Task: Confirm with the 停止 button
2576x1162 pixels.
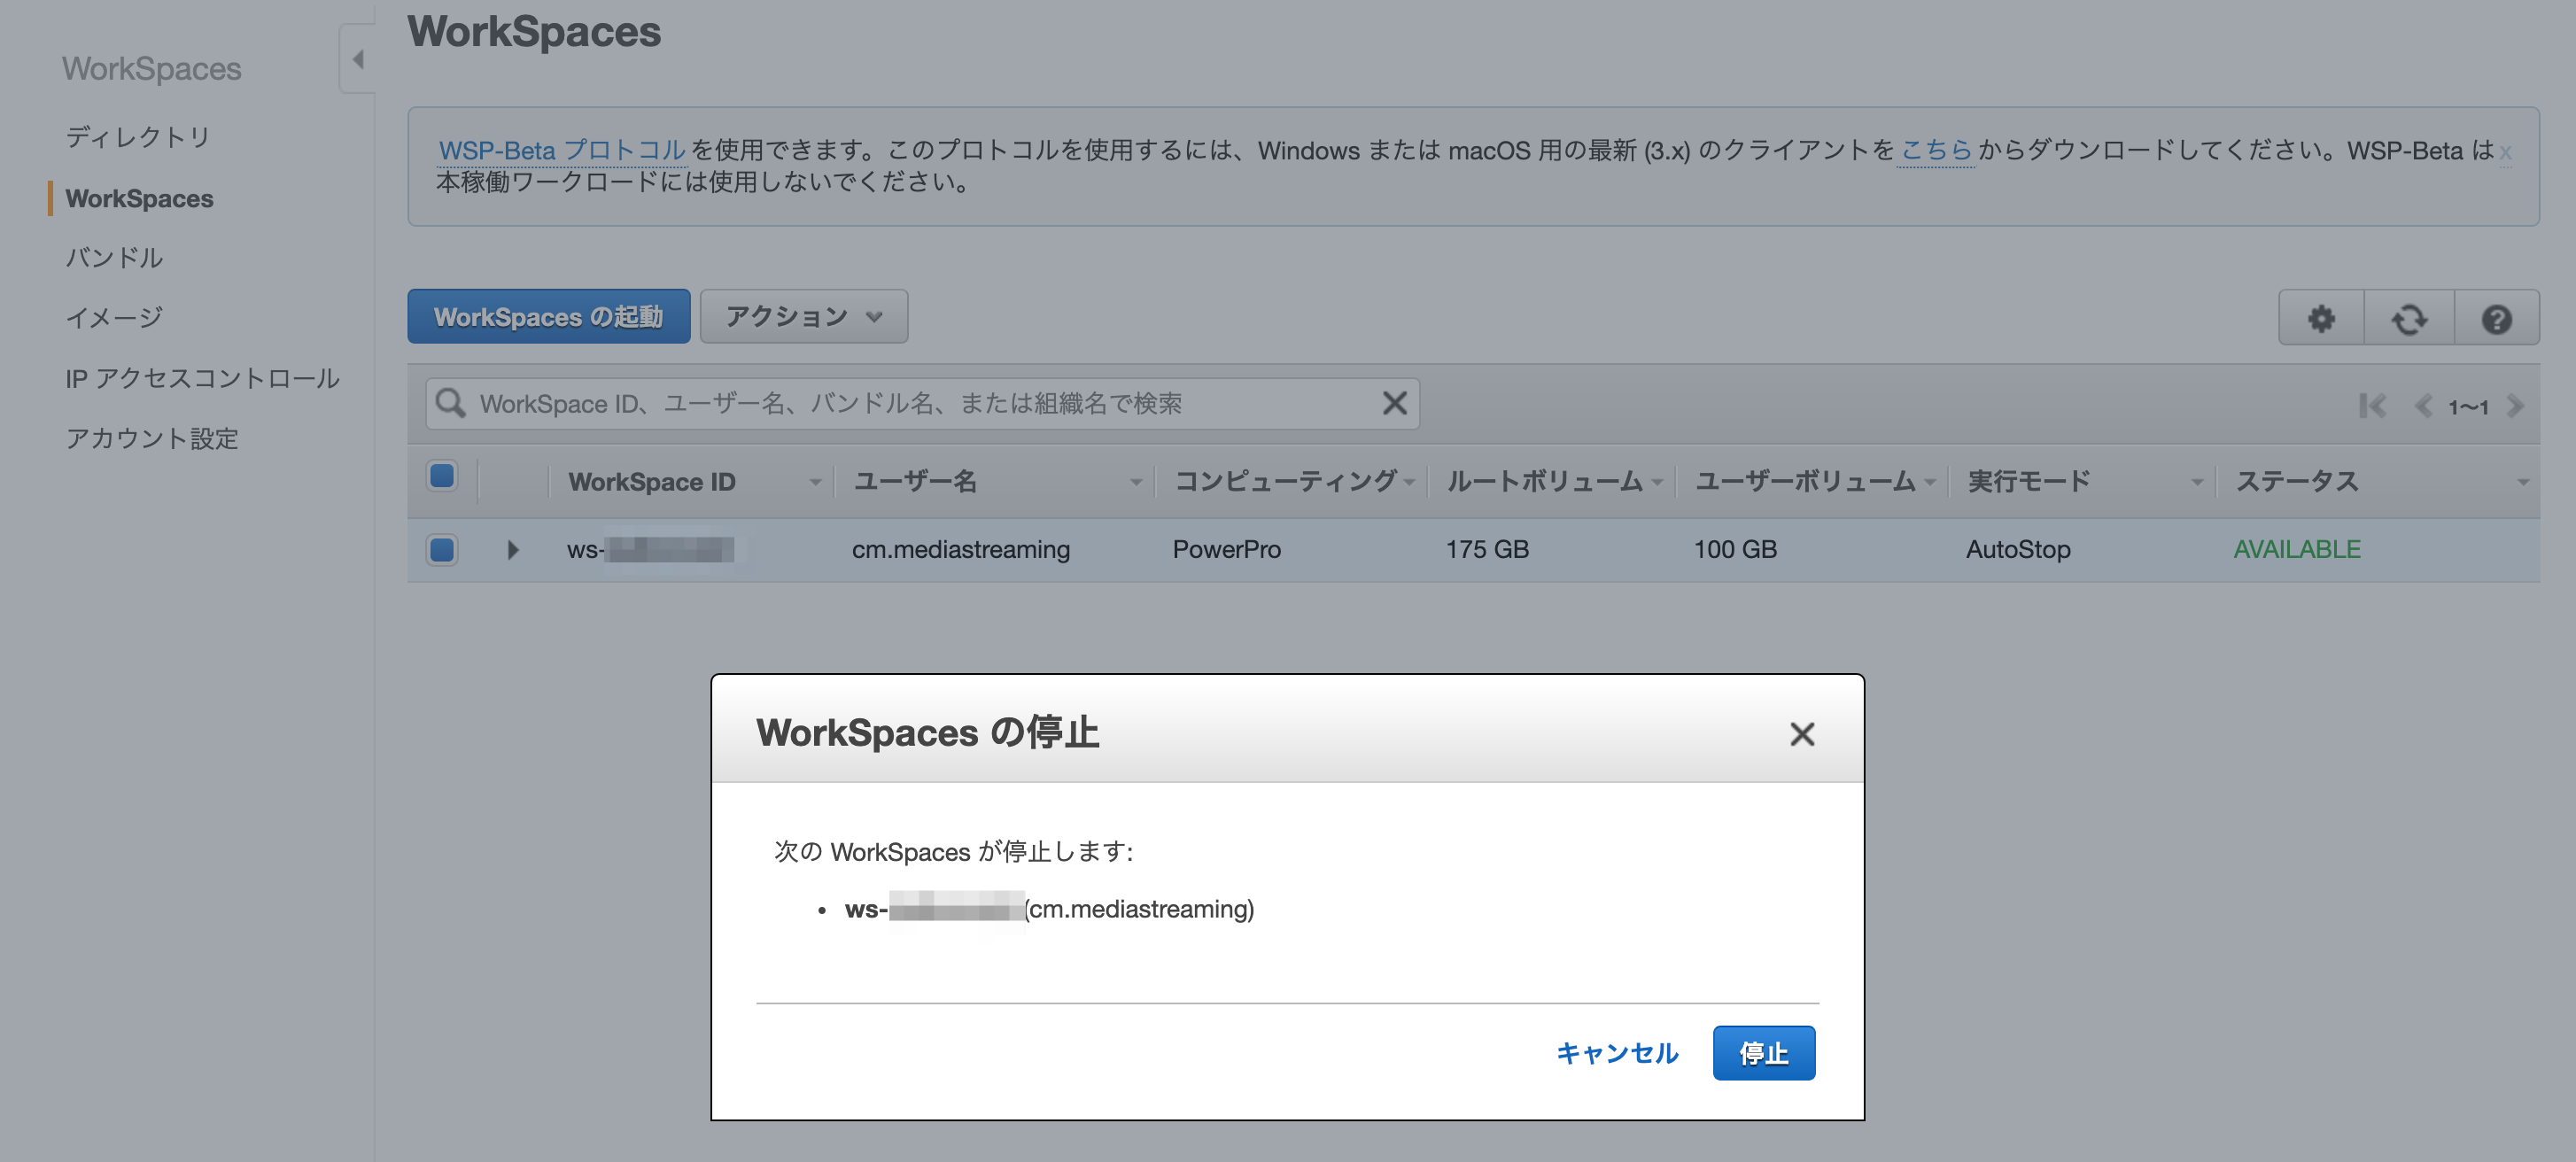Action: click(1763, 1053)
